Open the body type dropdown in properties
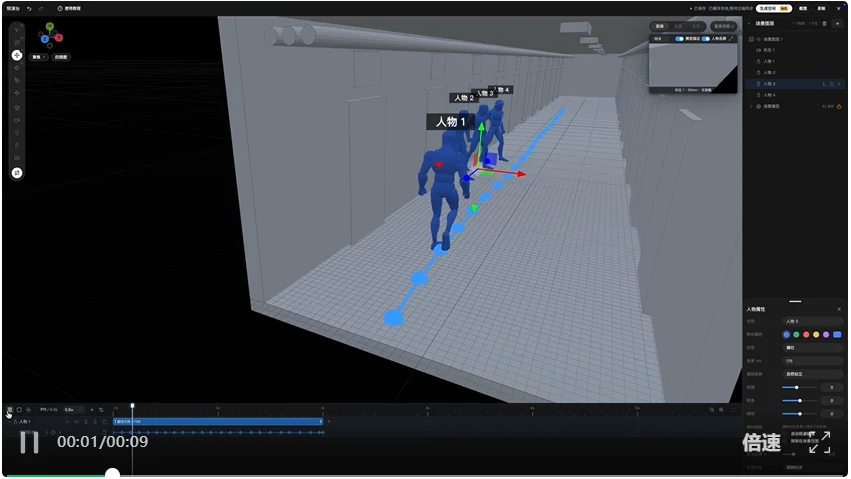 812,348
